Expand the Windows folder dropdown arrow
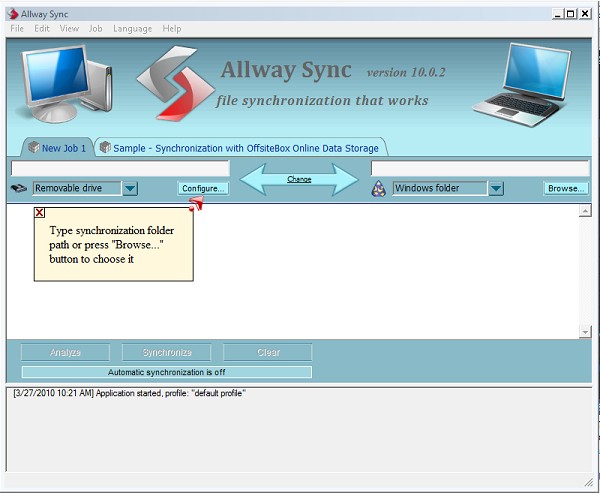This screenshot has width=600, height=493. (496, 188)
